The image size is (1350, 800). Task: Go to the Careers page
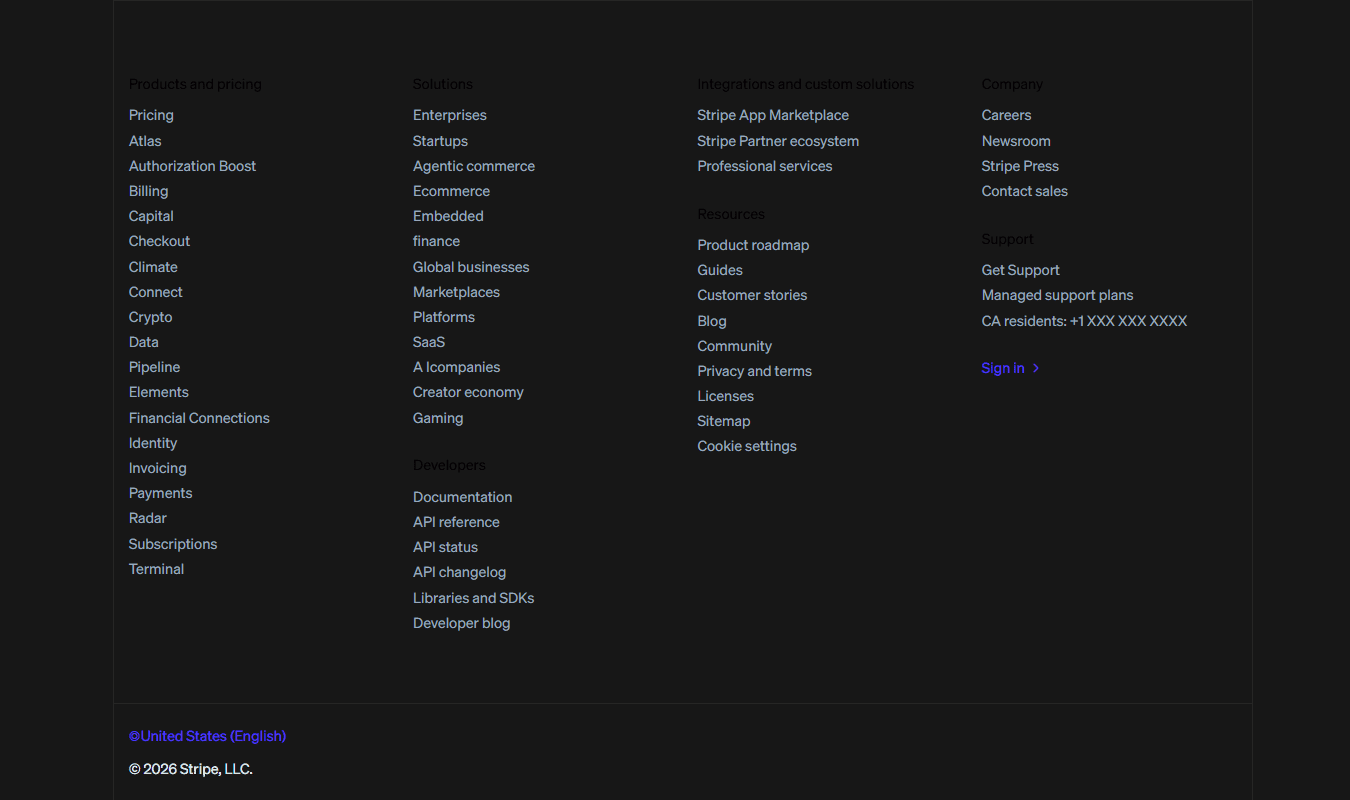pos(1006,115)
